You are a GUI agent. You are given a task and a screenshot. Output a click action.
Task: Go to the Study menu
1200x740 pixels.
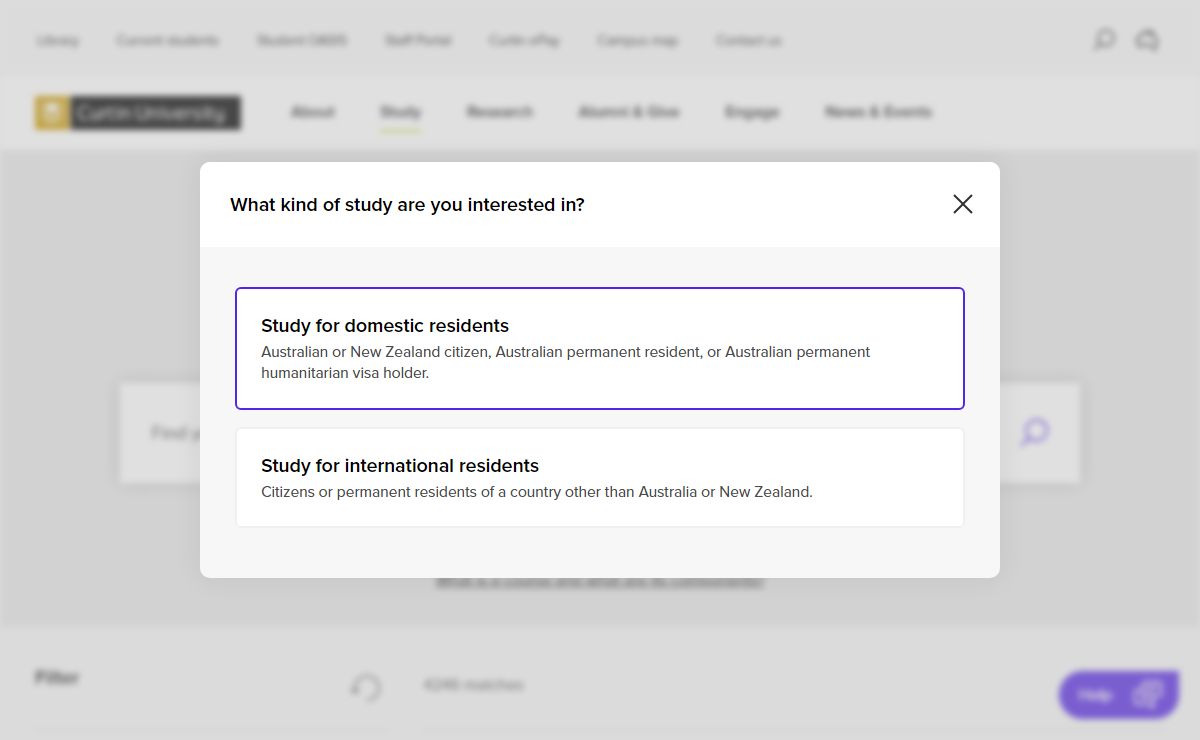tap(400, 112)
